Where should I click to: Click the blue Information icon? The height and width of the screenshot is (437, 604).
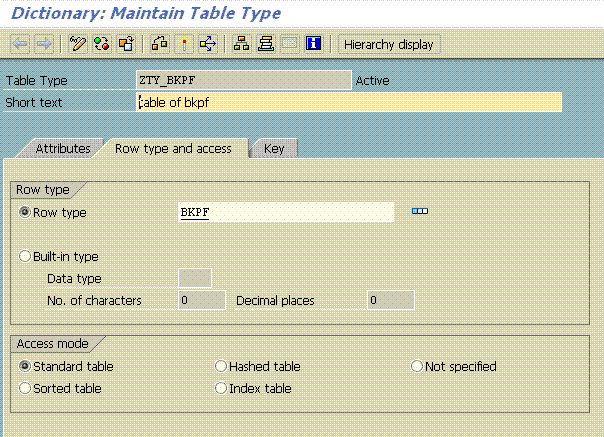314,44
